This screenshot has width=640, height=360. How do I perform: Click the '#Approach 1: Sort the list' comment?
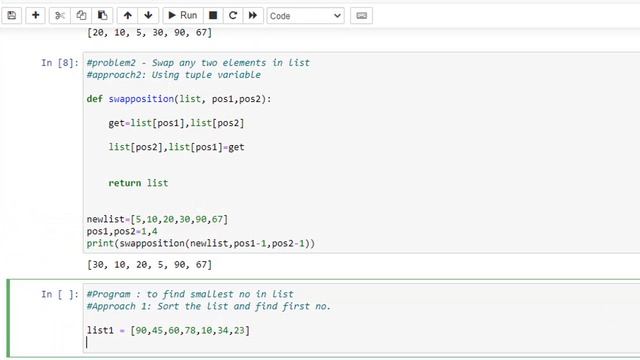208,306
